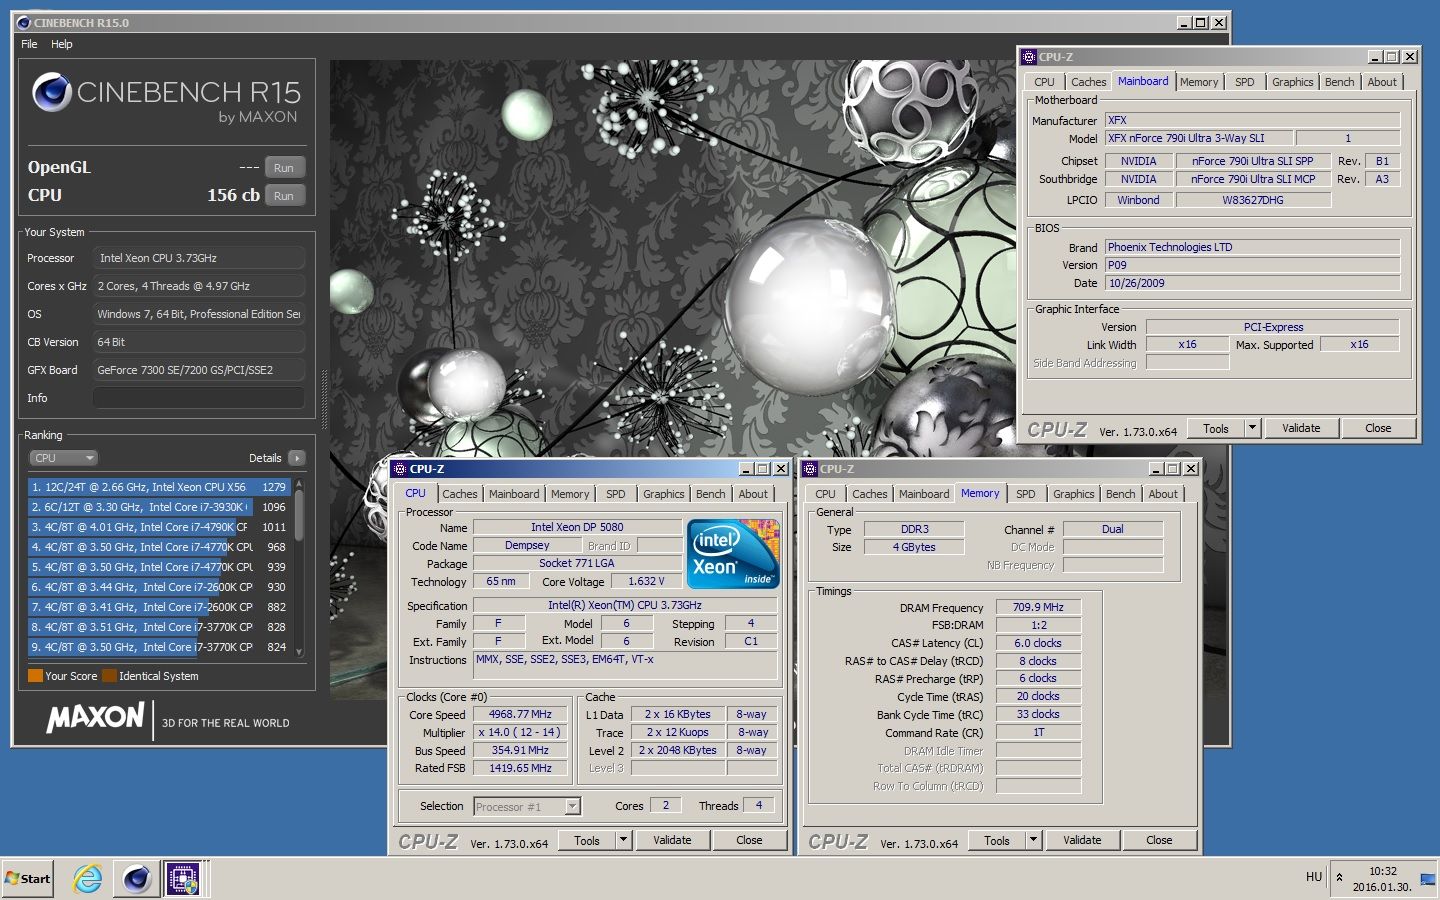Image resolution: width=1440 pixels, height=900 pixels.
Task: Select ranking row 12C/24T Xeon X56
Action: tap(159, 487)
